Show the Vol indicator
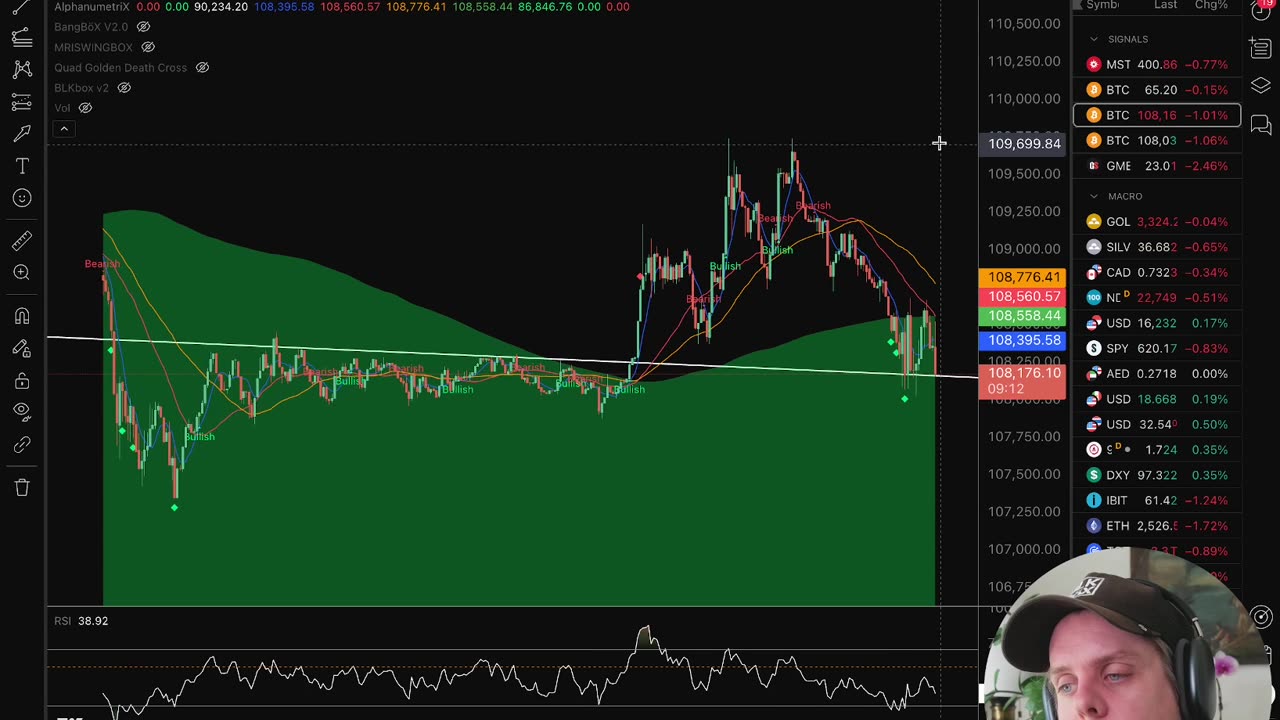The height and width of the screenshot is (720, 1280). click(85, 108)
